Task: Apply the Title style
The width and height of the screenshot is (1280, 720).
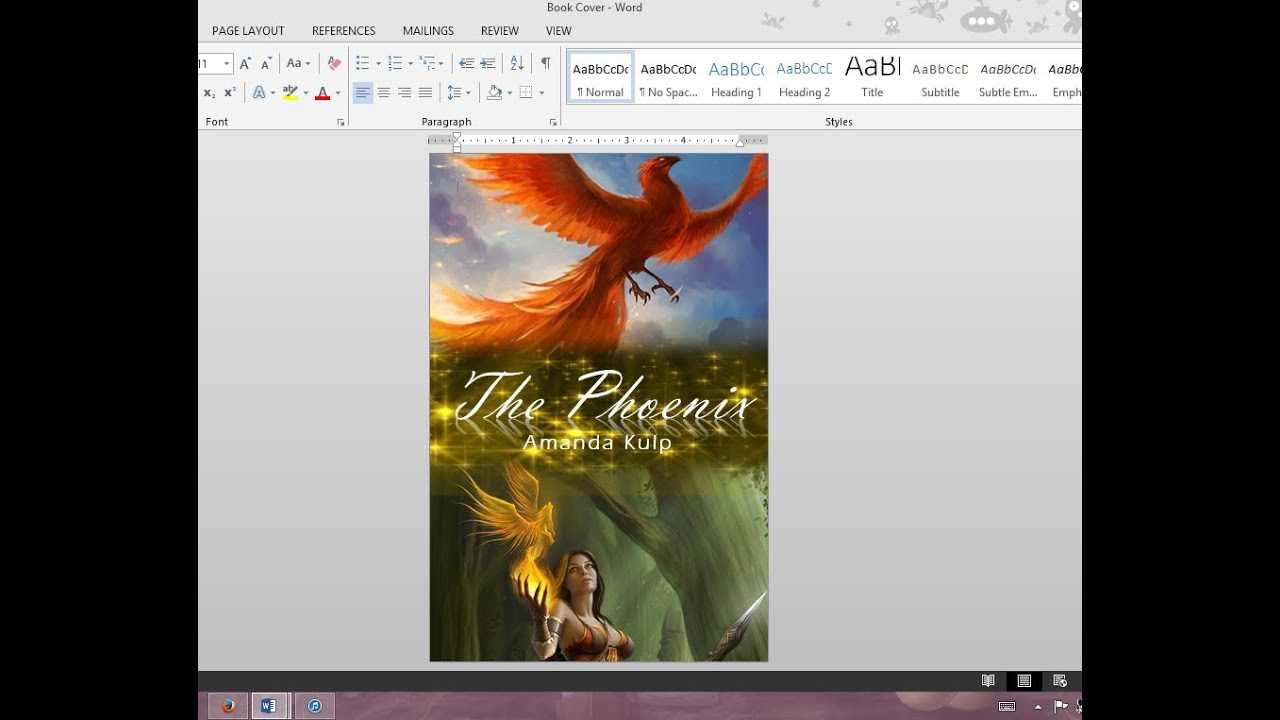Action: 872,77
